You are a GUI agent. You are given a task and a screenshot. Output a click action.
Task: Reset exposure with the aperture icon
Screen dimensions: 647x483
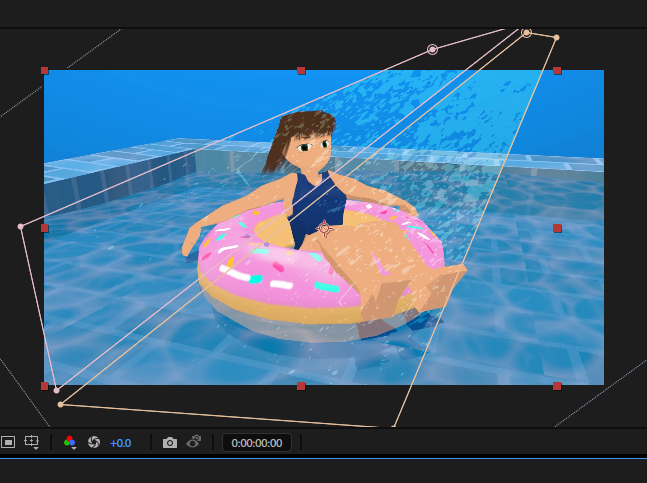point(94,442)
